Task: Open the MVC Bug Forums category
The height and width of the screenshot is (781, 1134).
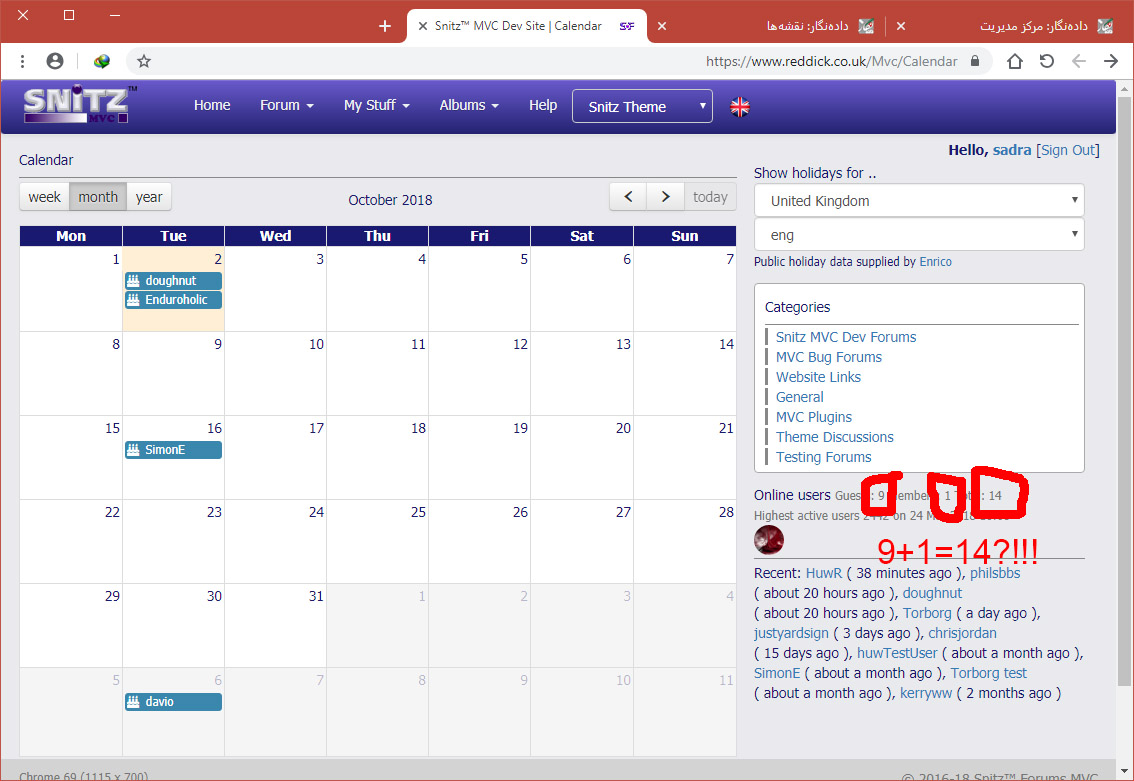Action: click(x=828, y=357)
